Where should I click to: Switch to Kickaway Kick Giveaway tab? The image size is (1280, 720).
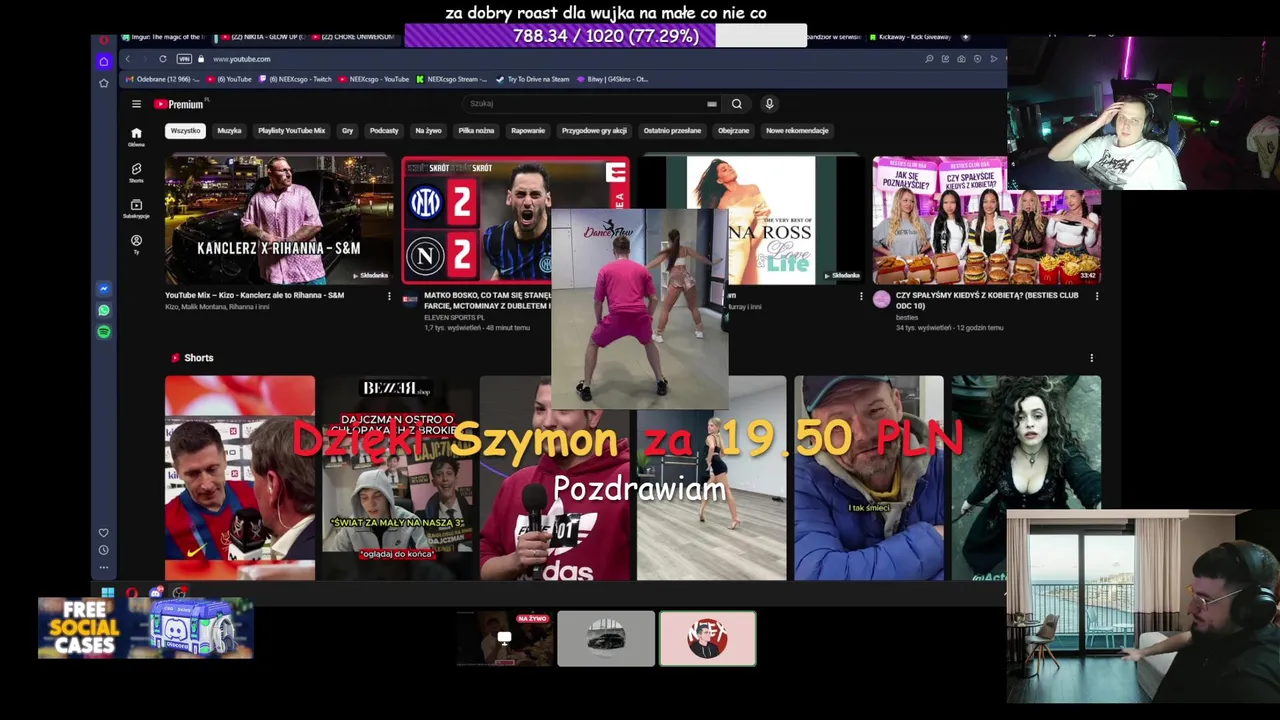coord(910,37)
